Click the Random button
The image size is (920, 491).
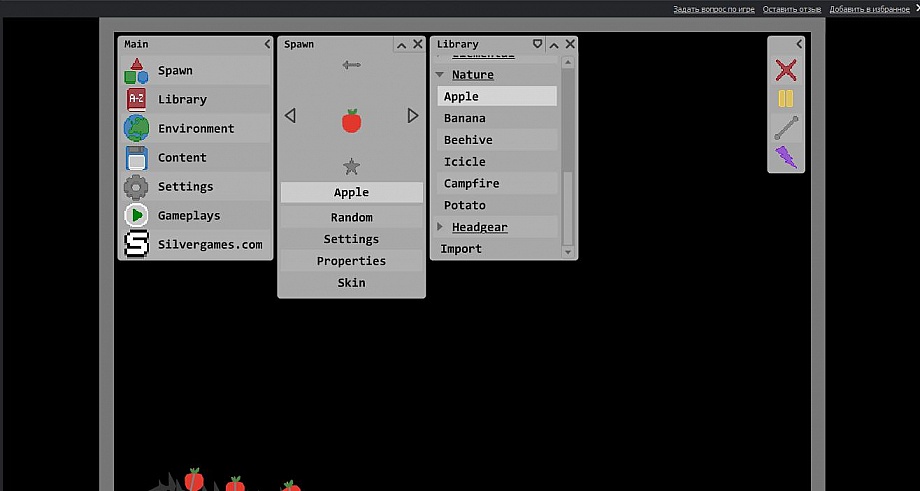click(x=351, y=218)
